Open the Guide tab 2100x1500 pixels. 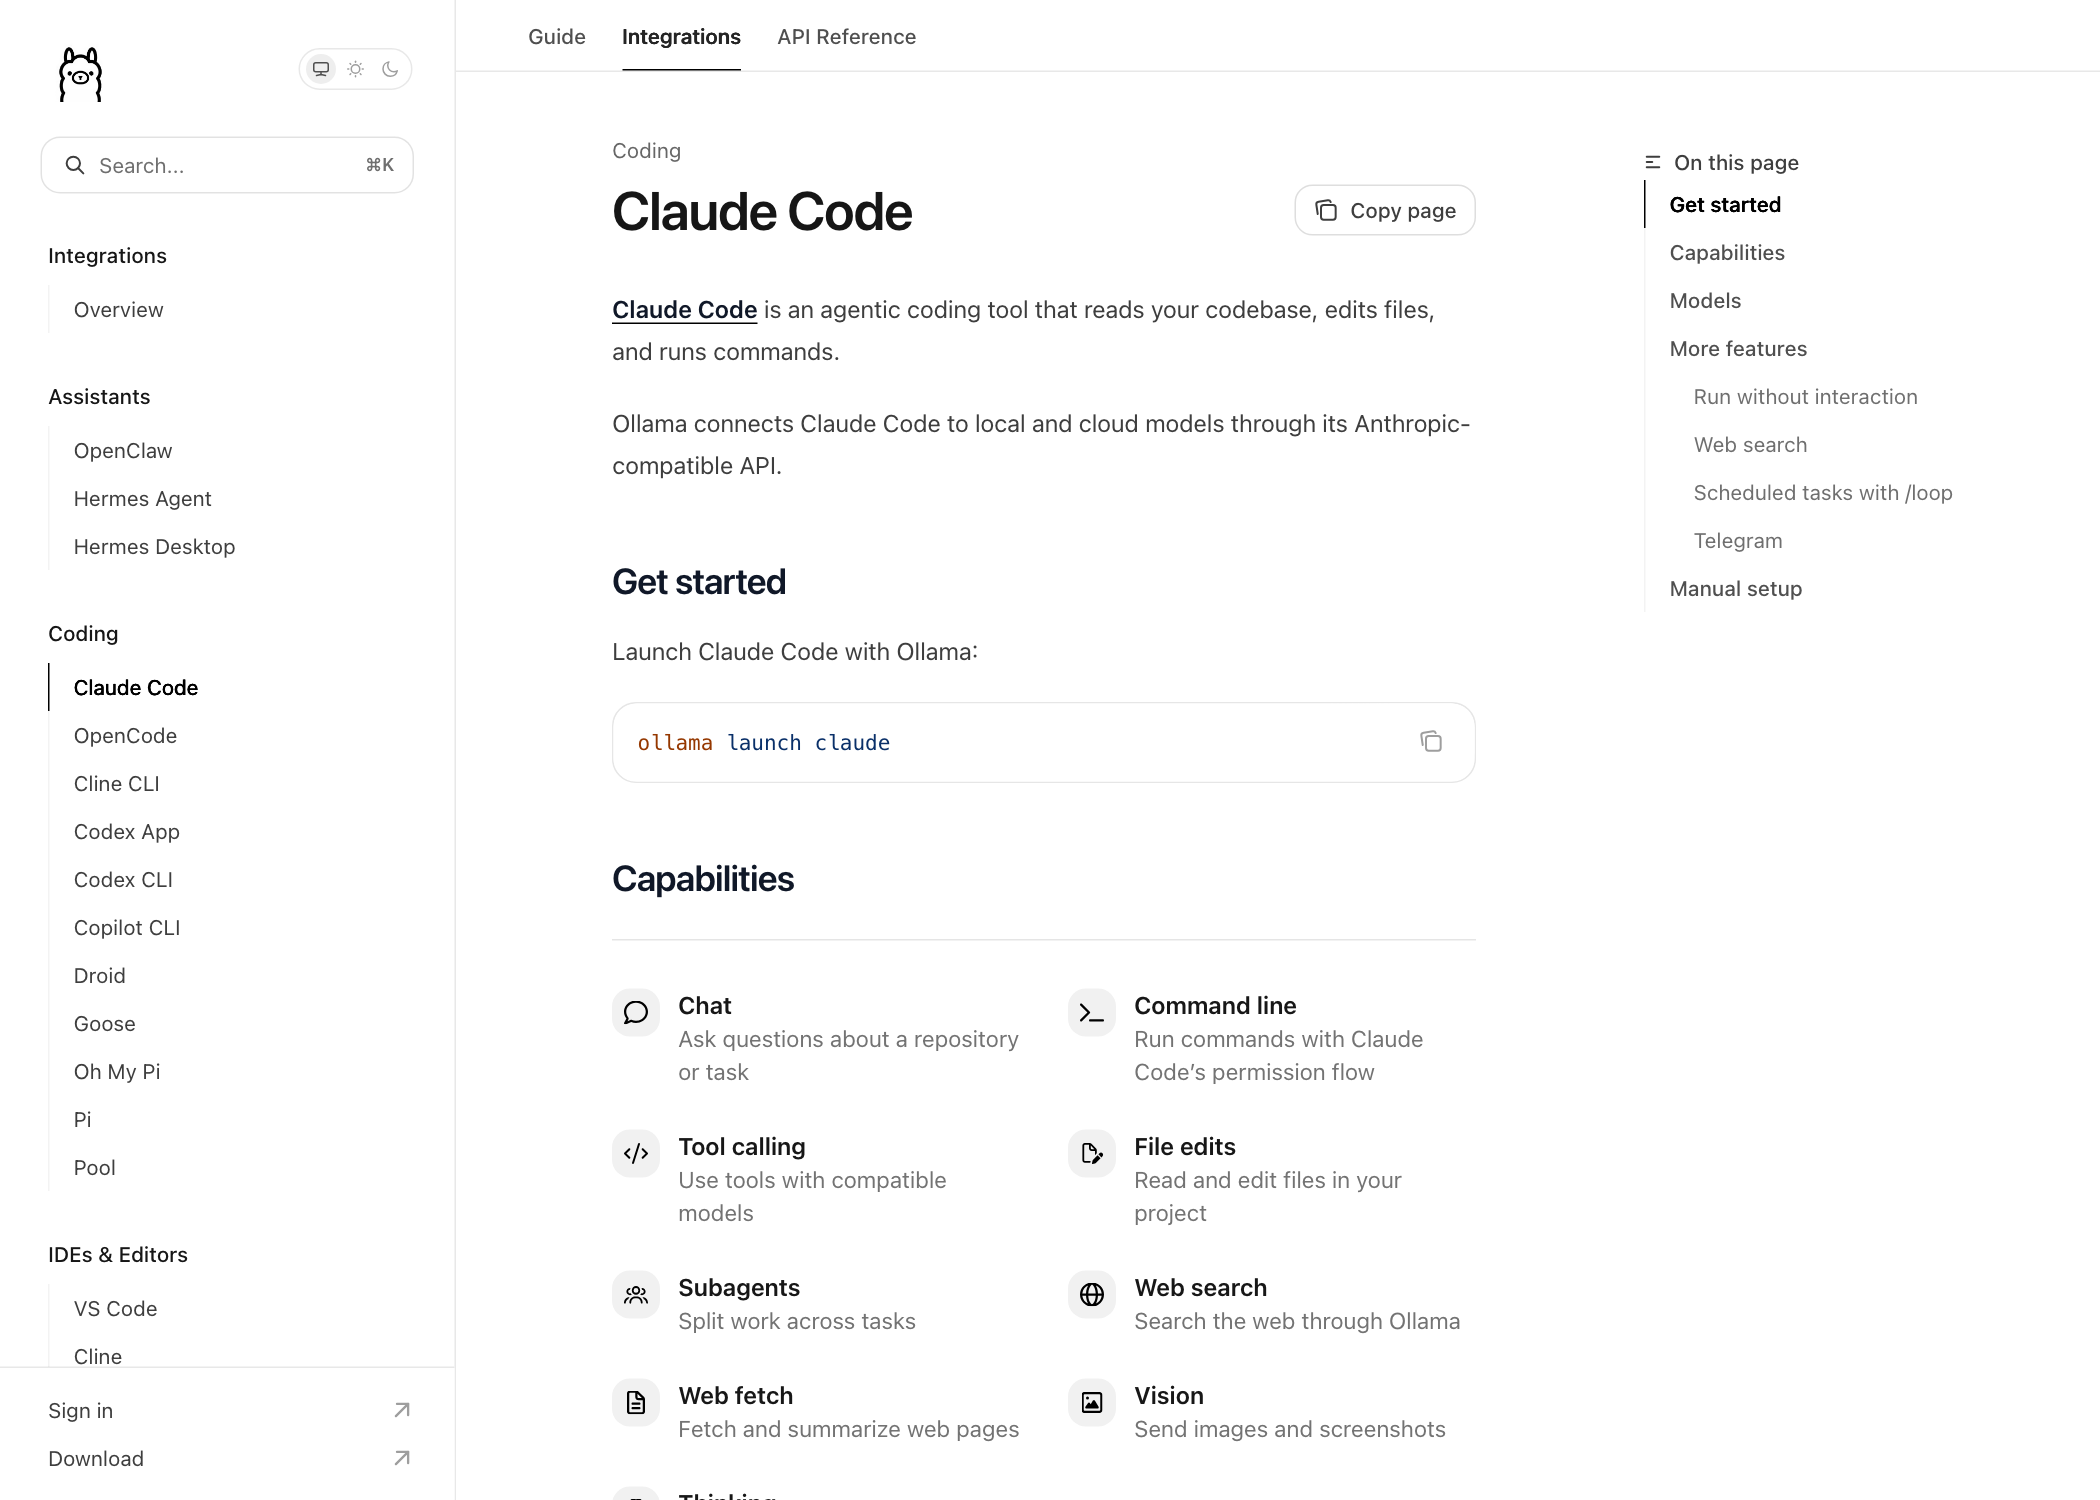click(557, 37)
